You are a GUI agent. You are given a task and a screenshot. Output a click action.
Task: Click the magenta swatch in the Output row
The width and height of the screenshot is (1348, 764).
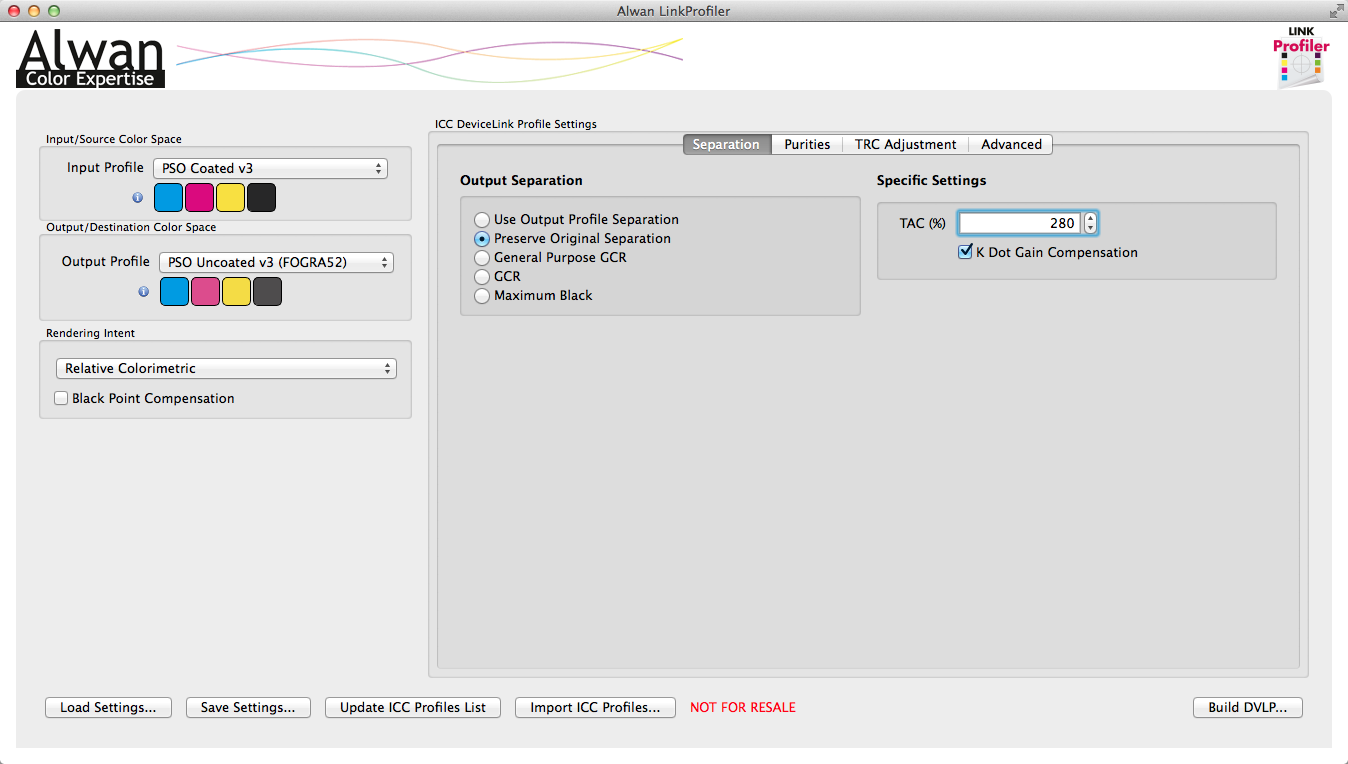point(205,291)
